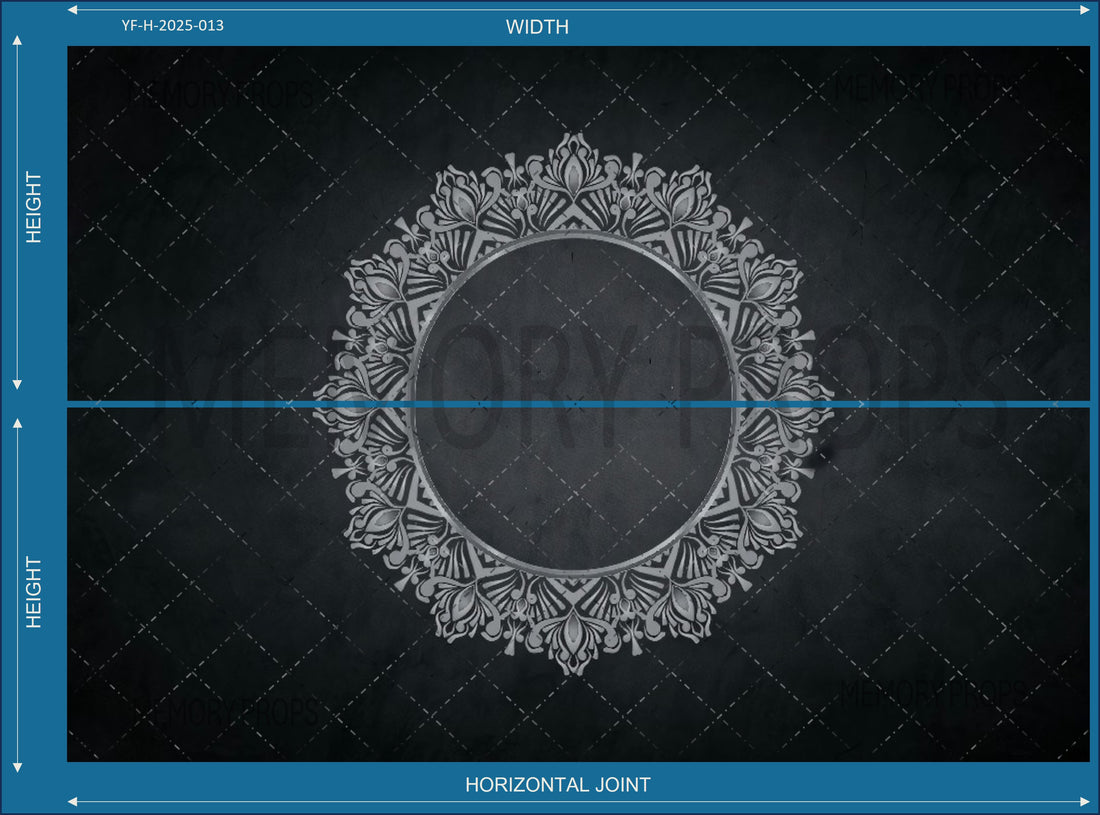Viewport: 1100px width, 815px height.
Task: Click the up arrowhead above lower HEIGHT
Action: click(17, 423)
